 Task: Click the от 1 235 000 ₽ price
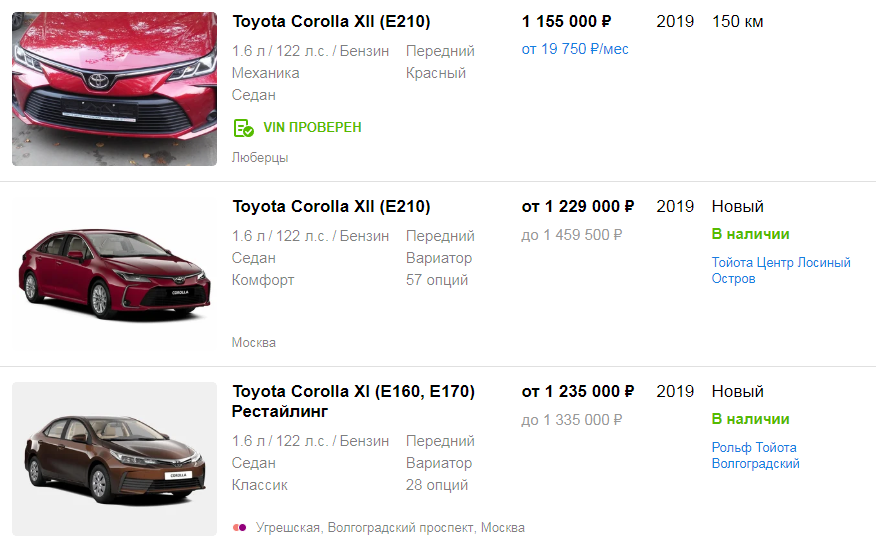tap(577, 391)
